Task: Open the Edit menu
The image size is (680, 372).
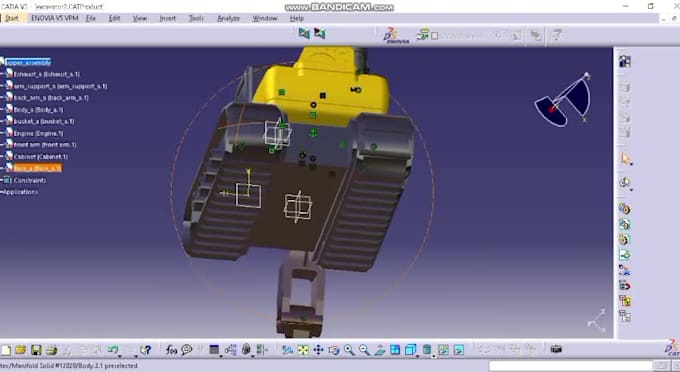Action: tap(114, 18)
